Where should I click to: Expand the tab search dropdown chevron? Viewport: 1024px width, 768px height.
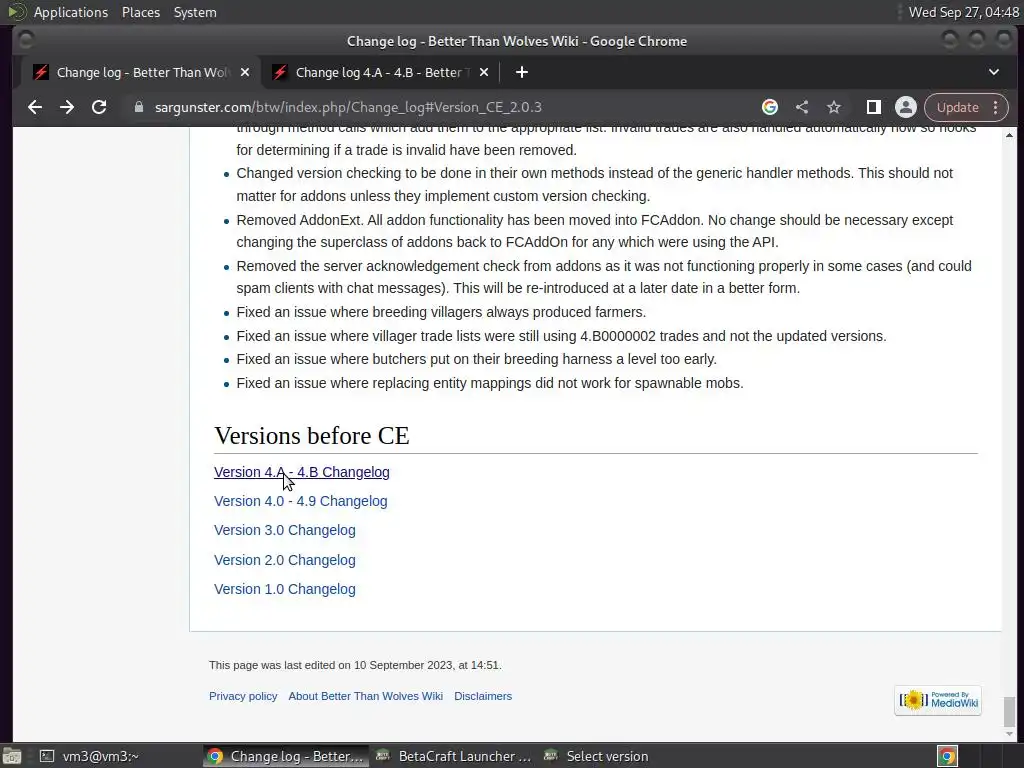994,72
